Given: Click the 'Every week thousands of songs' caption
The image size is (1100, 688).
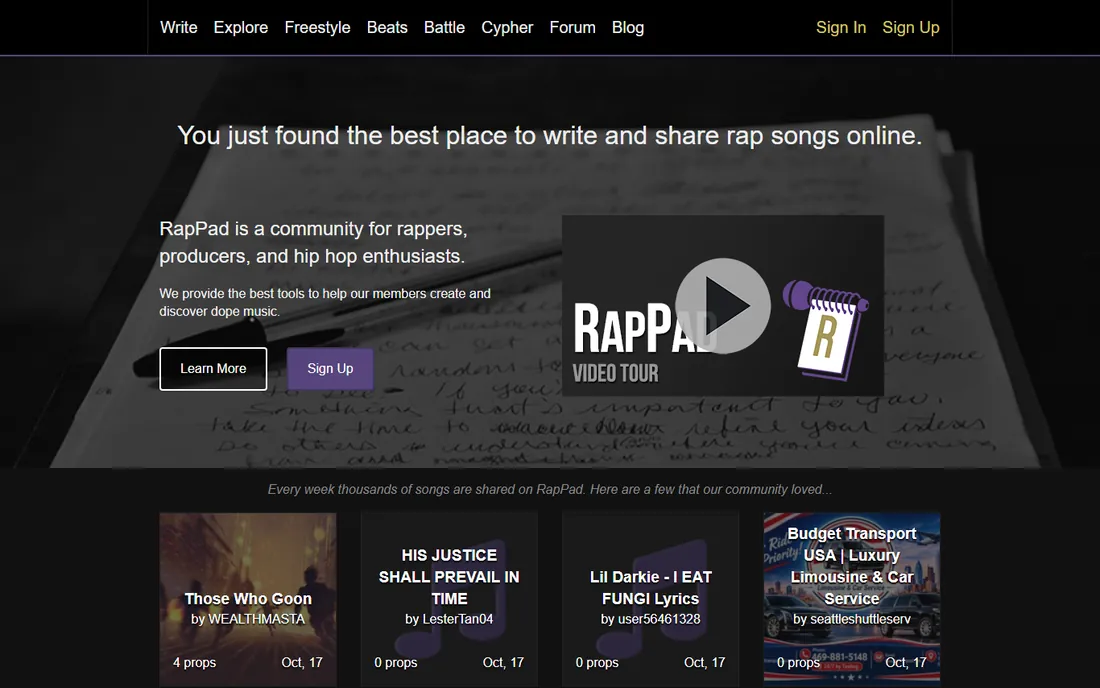Looking at the screenshot, I should (550, 490).
